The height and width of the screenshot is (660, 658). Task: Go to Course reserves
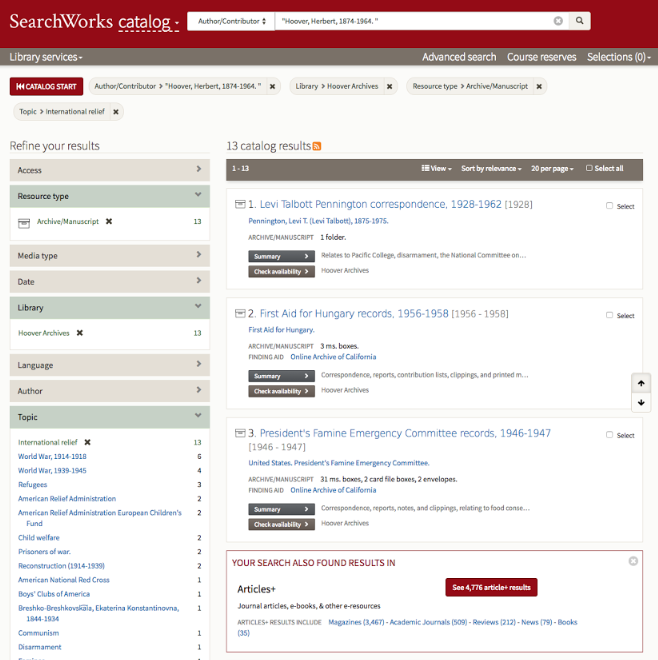click(541, 57)
